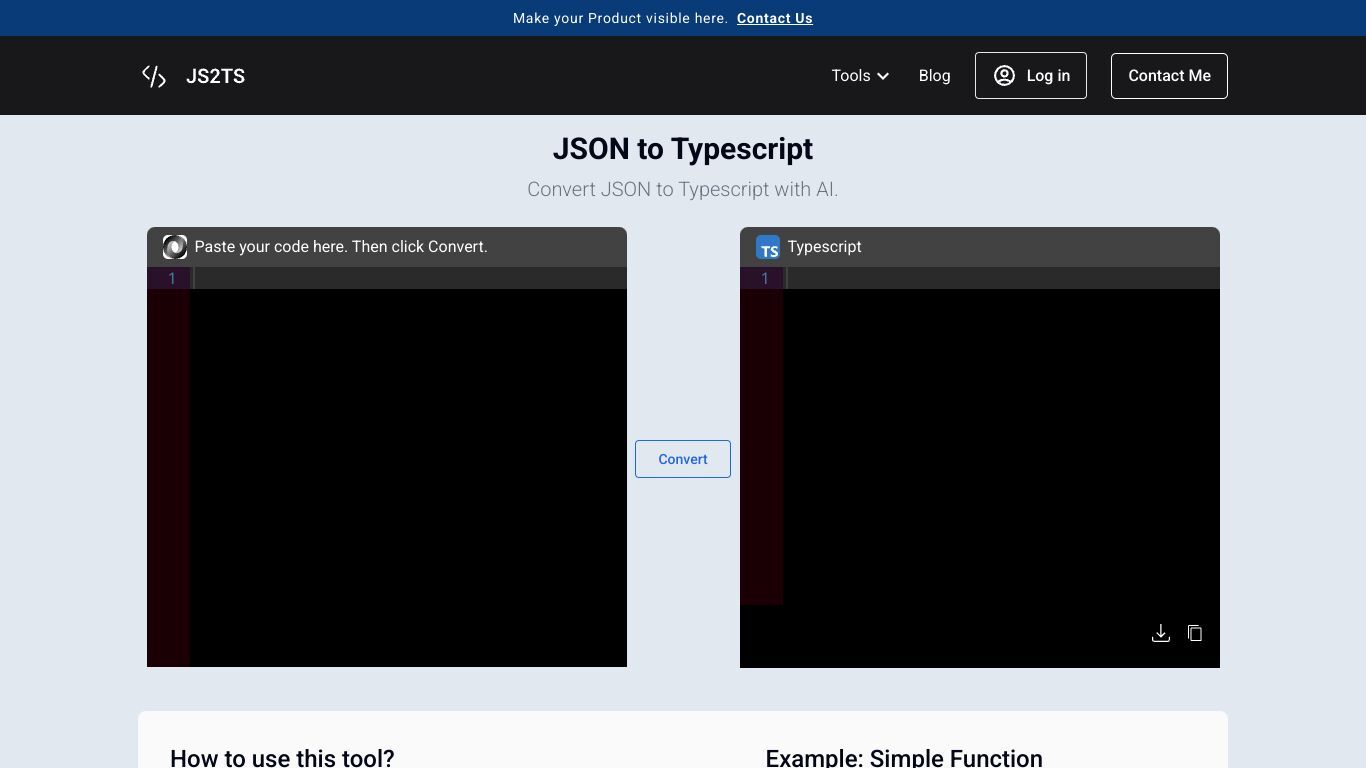
Task: Click the 'Paste your code here' header text
Action: pos(341,247)
